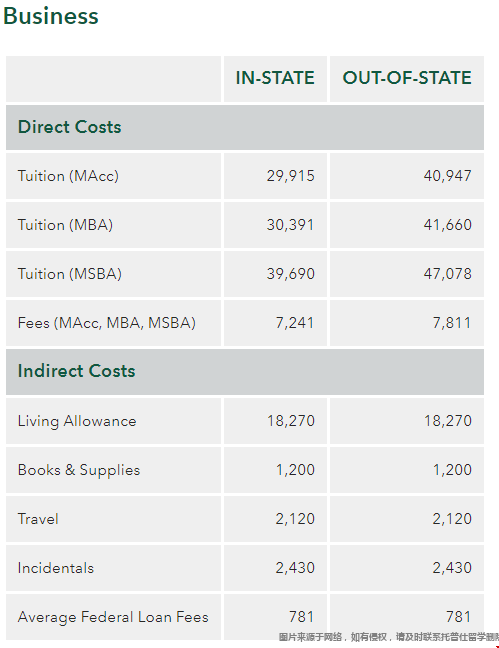Click the Business heading
This screenshot has height=648, width=499.
pos(50,17)
